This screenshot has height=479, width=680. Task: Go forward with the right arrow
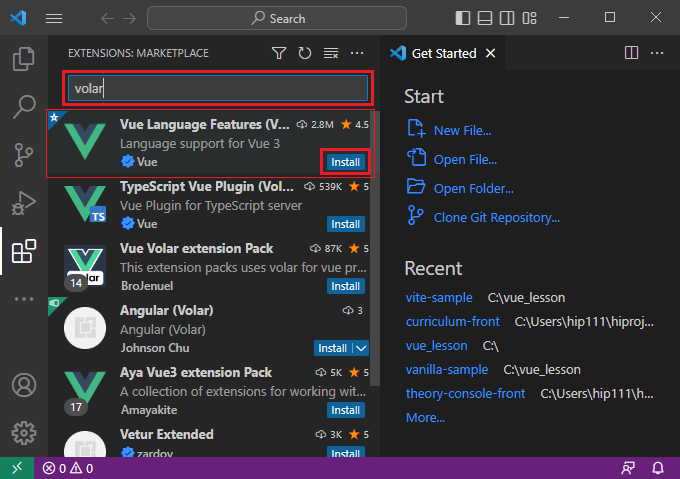[129, 18]
